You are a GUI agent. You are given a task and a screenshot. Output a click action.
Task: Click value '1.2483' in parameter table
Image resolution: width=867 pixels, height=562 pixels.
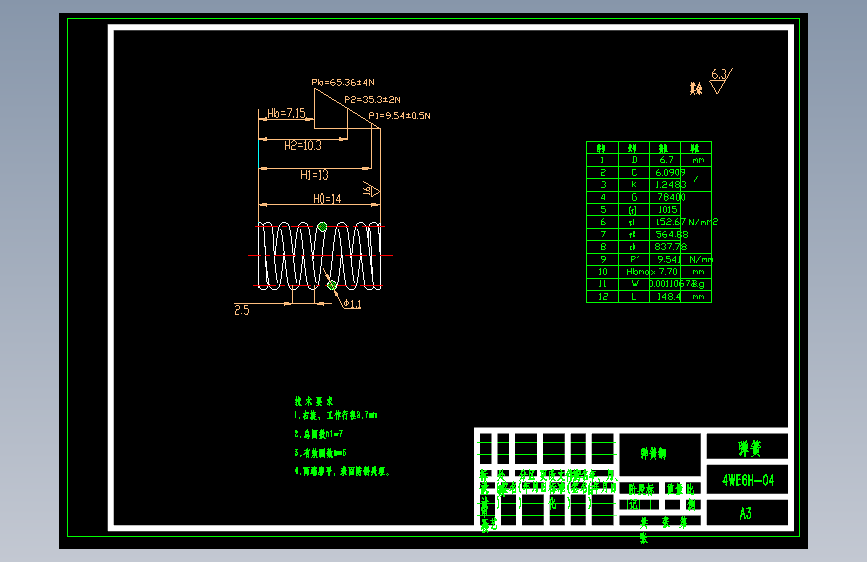point(671,185)
